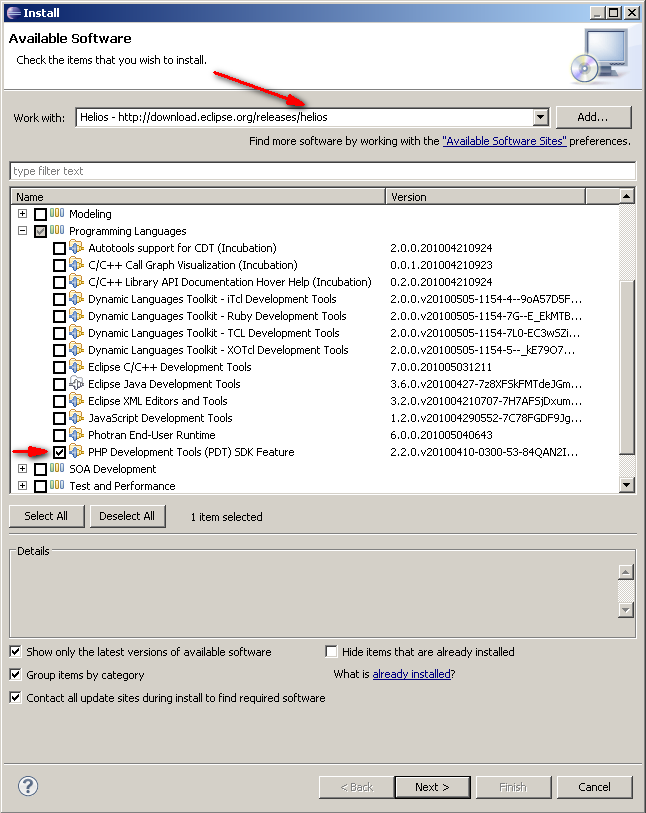Check the Test and Performance category checkbox
The image size is (646, 813).
point(40,486)
